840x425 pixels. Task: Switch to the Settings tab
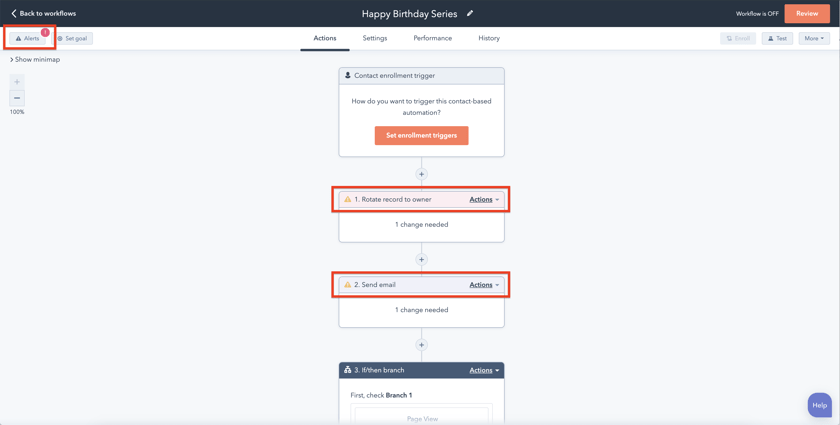375,38
